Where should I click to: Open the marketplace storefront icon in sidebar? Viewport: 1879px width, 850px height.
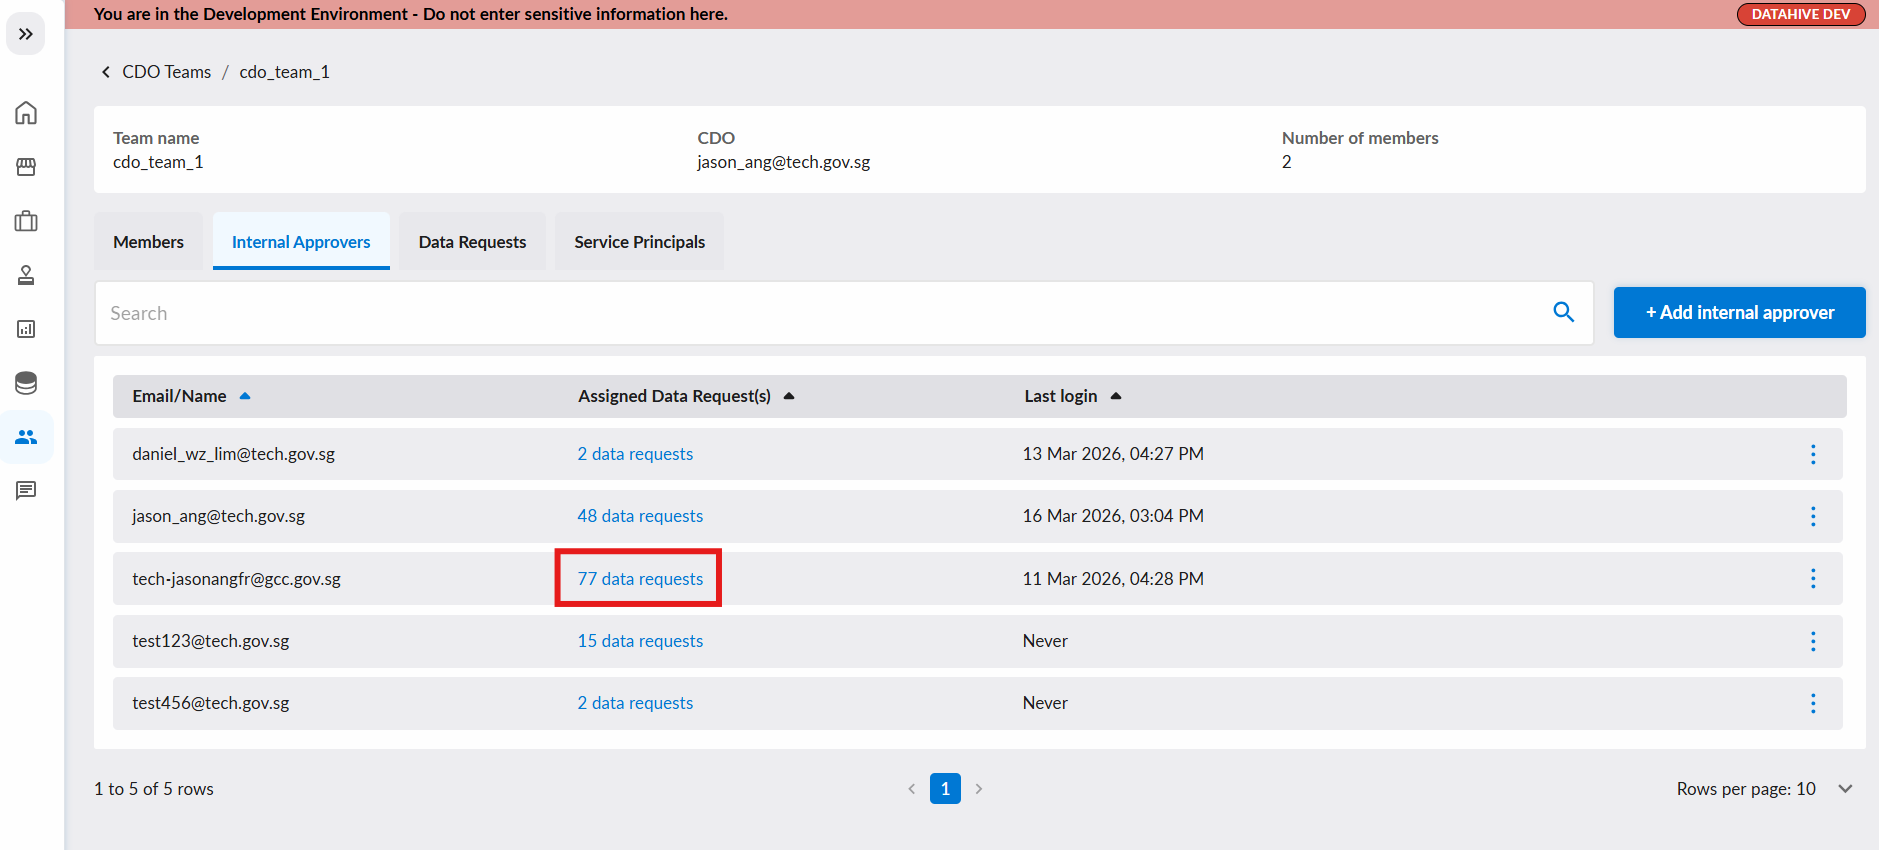pos(26,167)
